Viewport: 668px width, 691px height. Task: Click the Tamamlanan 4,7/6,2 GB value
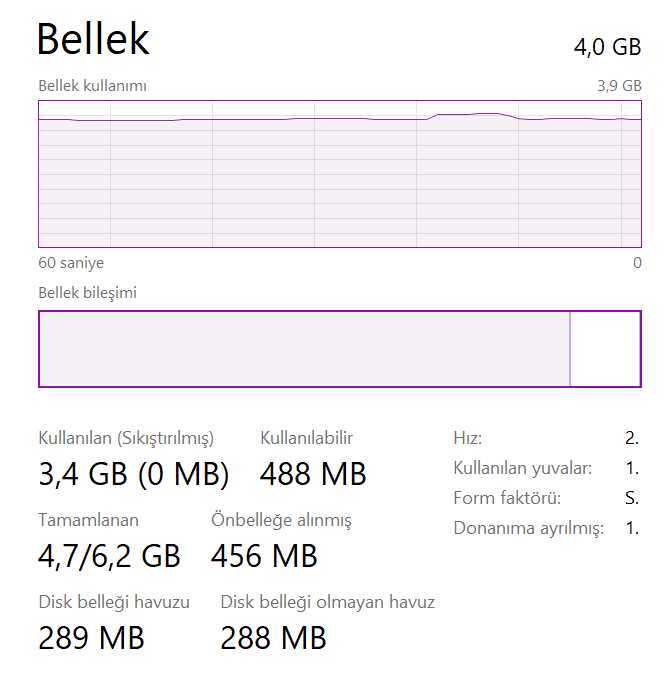point(109,555)
